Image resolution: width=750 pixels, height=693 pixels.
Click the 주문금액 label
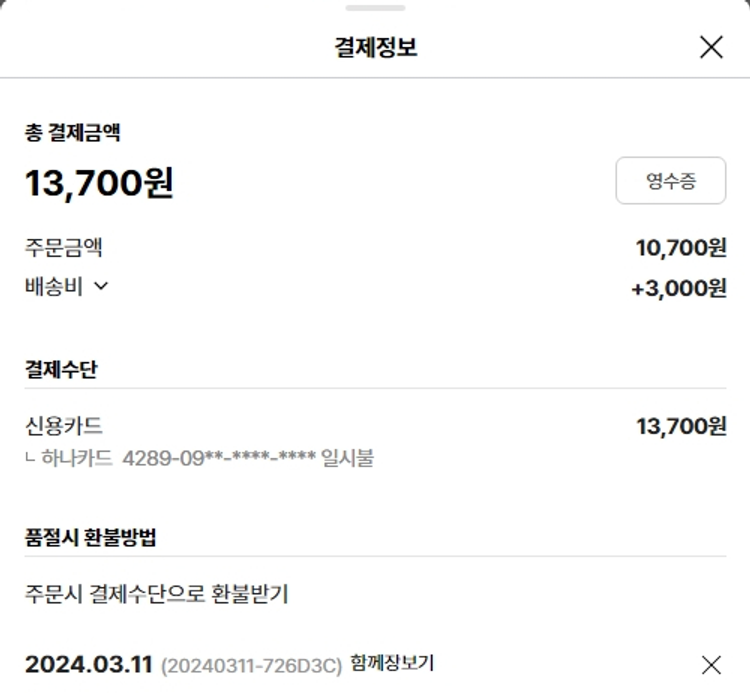64,247
